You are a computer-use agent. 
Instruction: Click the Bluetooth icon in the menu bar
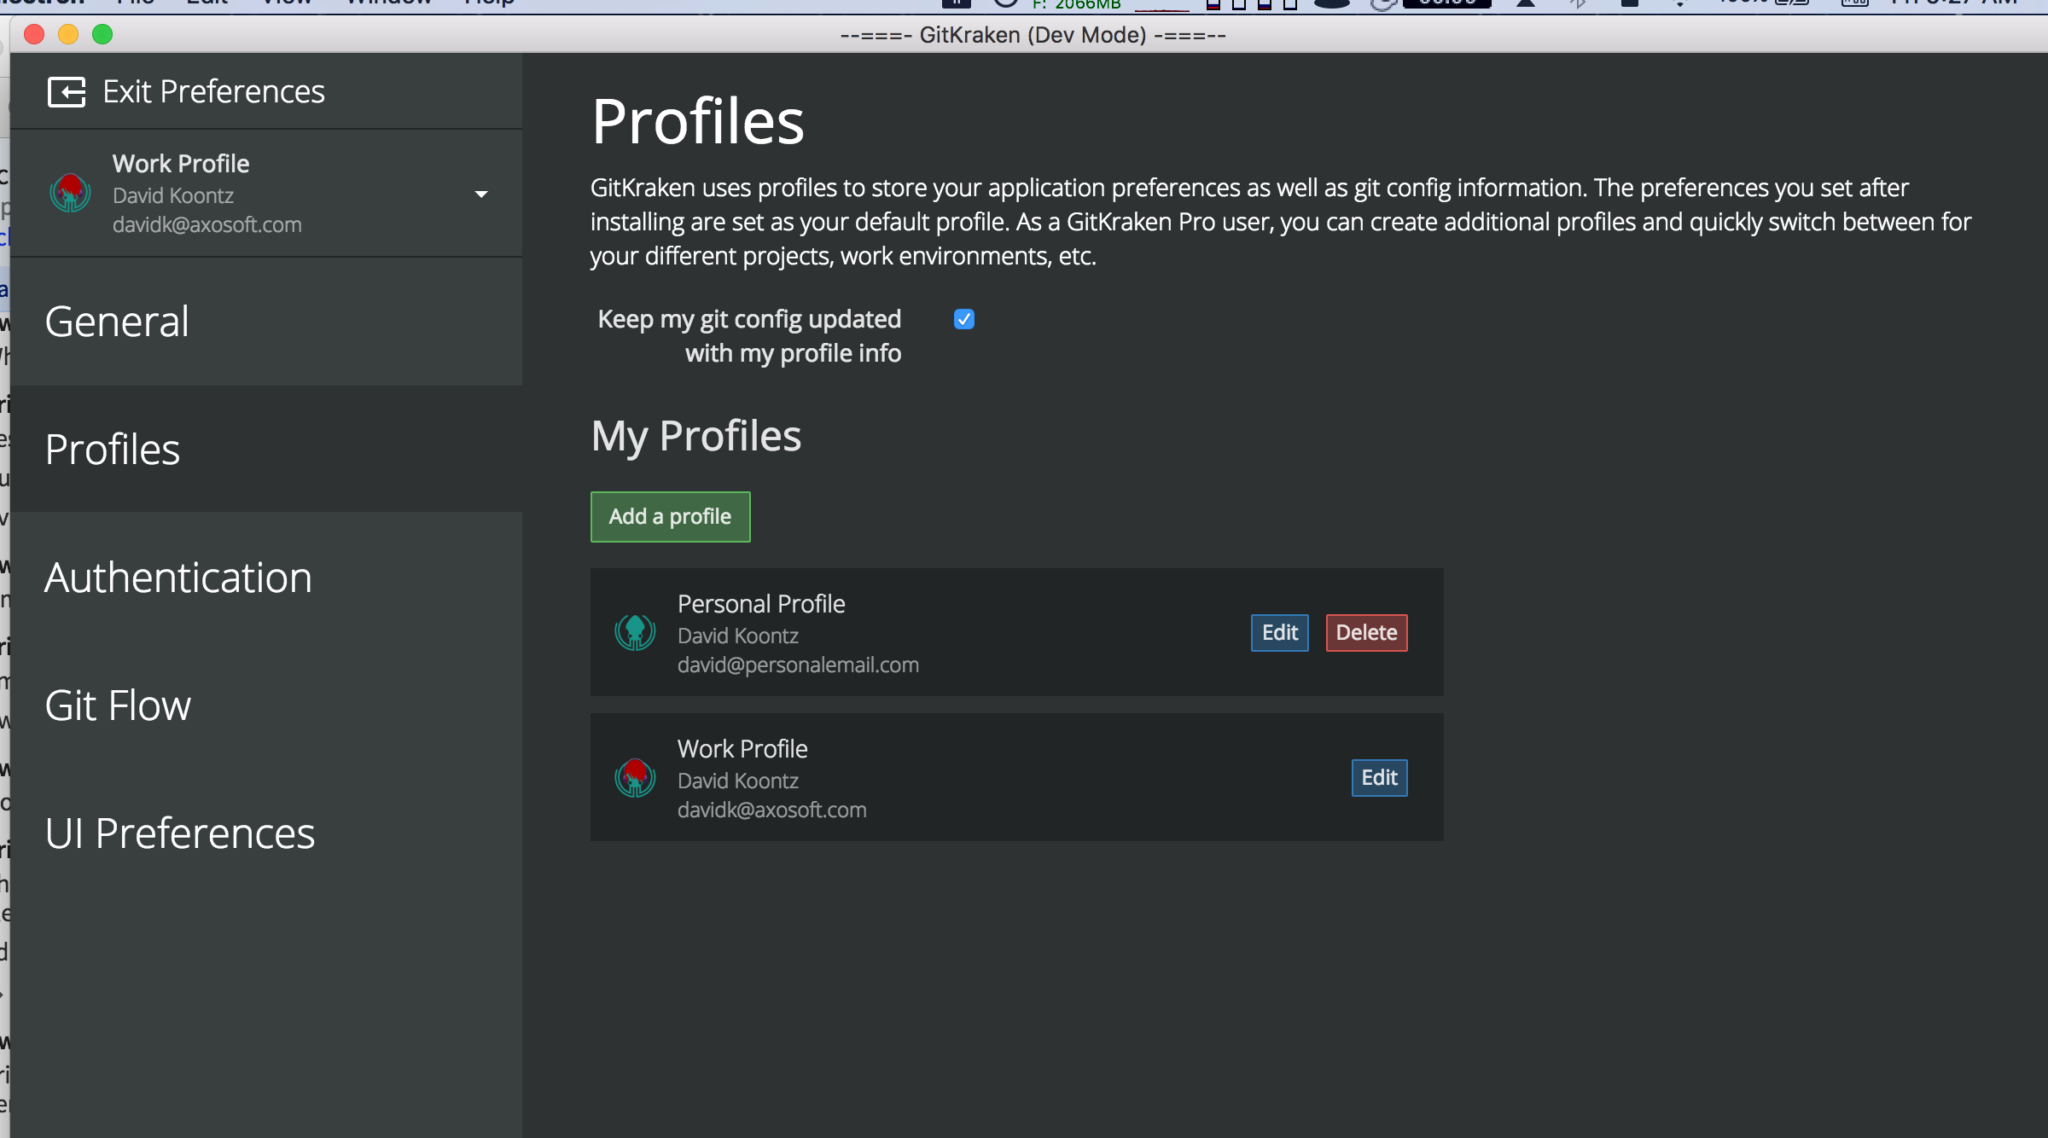(x=1578, y=4)
